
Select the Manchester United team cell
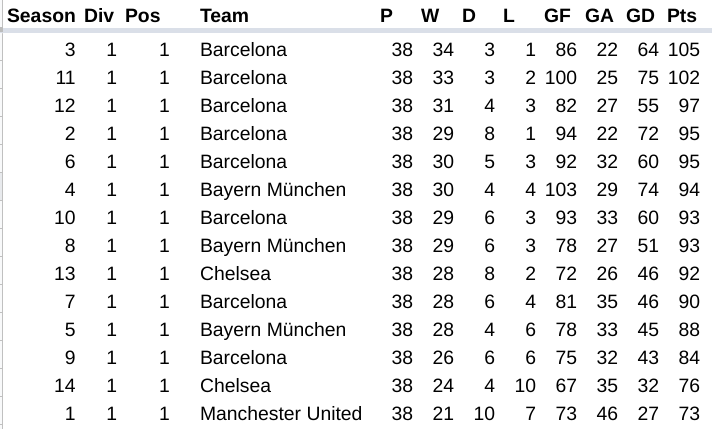coord(281,414)
